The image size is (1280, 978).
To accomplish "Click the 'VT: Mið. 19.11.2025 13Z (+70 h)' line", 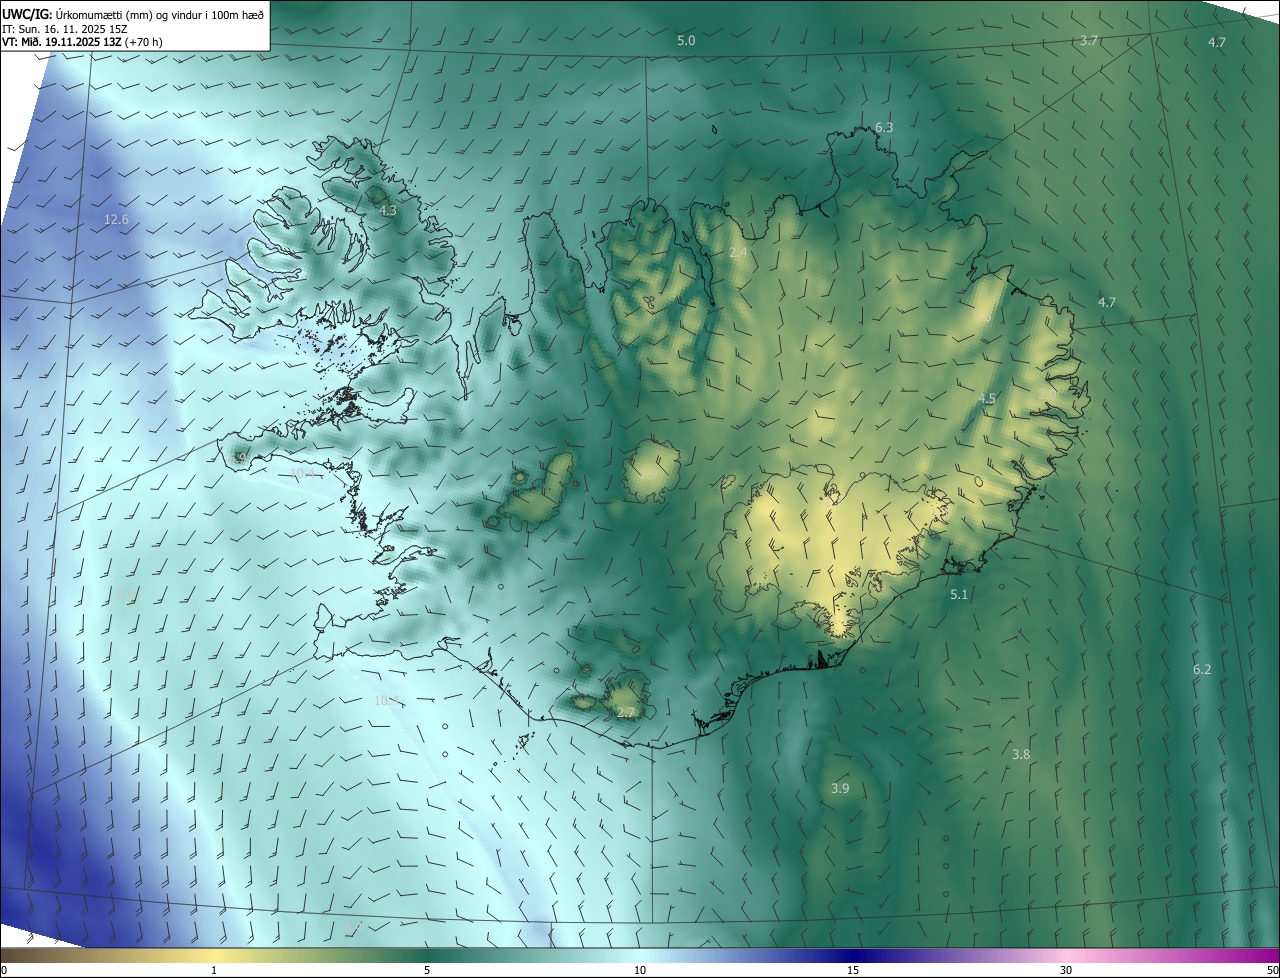I will 82,43.
